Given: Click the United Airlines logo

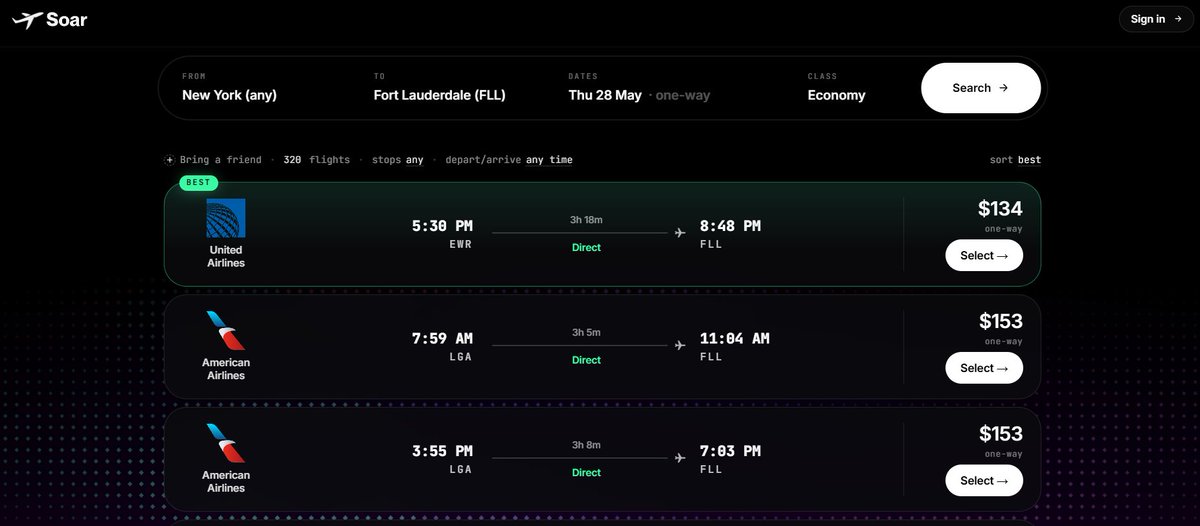Looking at the screenshot, I should tap(226, 218).
